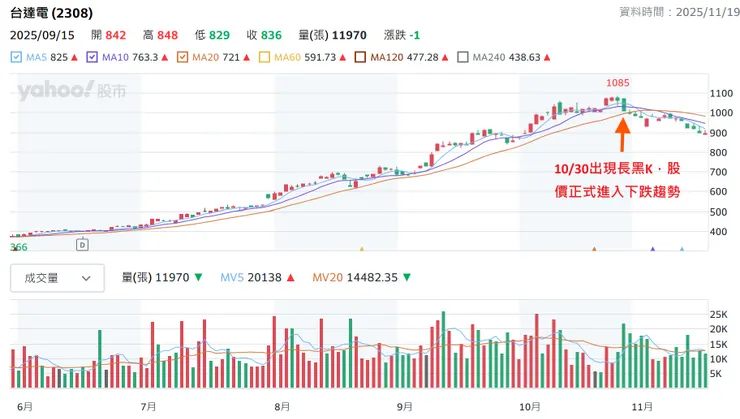Click the D dividend marker on chart
Viewport: 740px width, 419px height.
pos(82,245)
